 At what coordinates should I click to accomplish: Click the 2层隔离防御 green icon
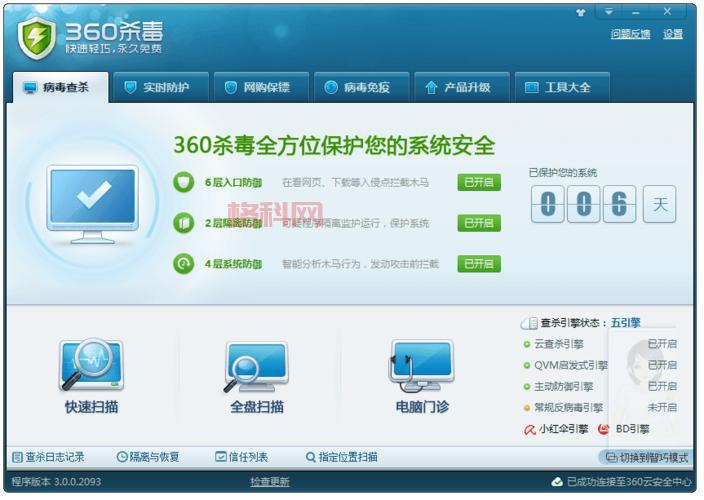pos(184,223)
